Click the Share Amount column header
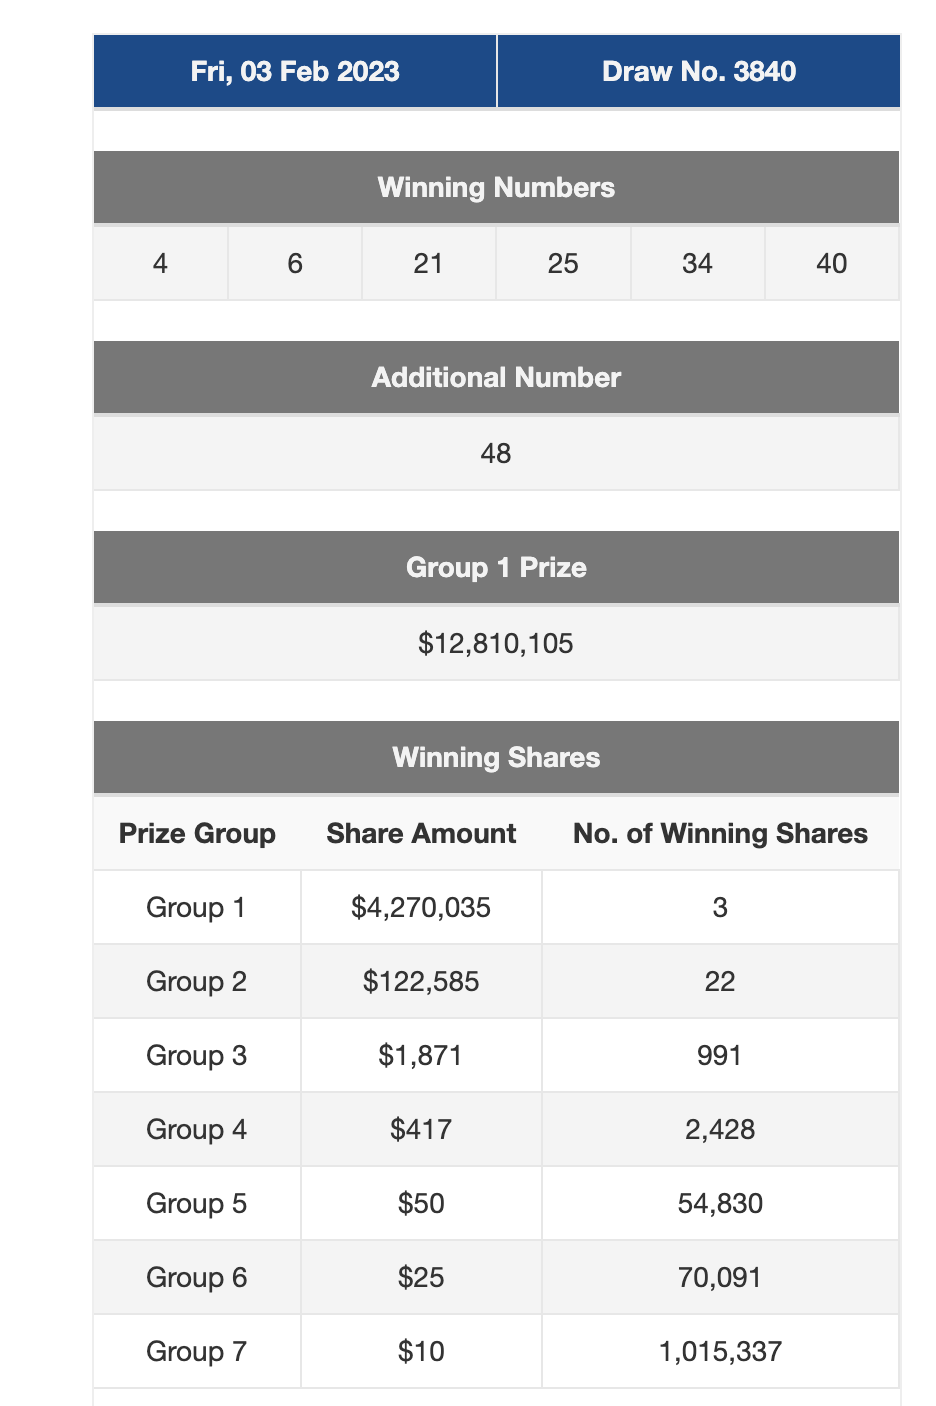 click(x=421, y=834)
